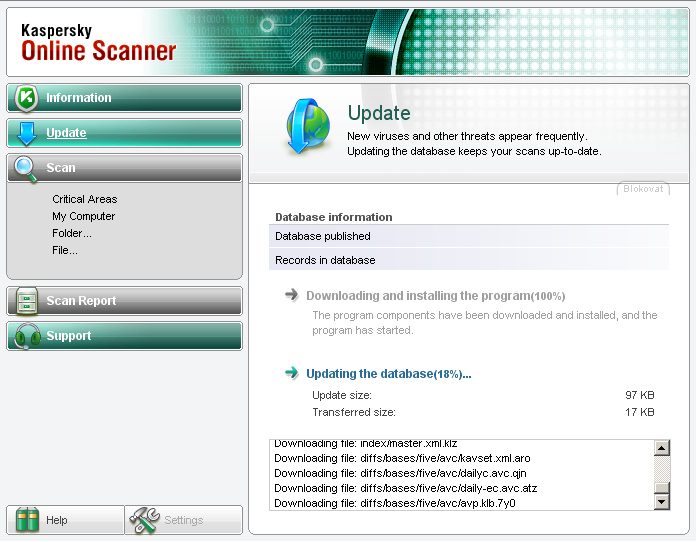Click the Database information heading
Image resolution: width=696 pixels, height=542 pixels.
point(334,217)
